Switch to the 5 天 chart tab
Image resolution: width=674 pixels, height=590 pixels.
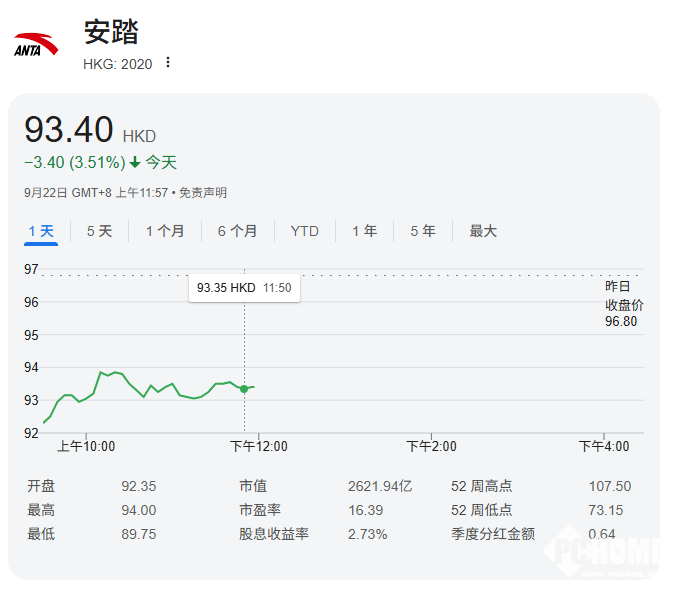point(99,231)
